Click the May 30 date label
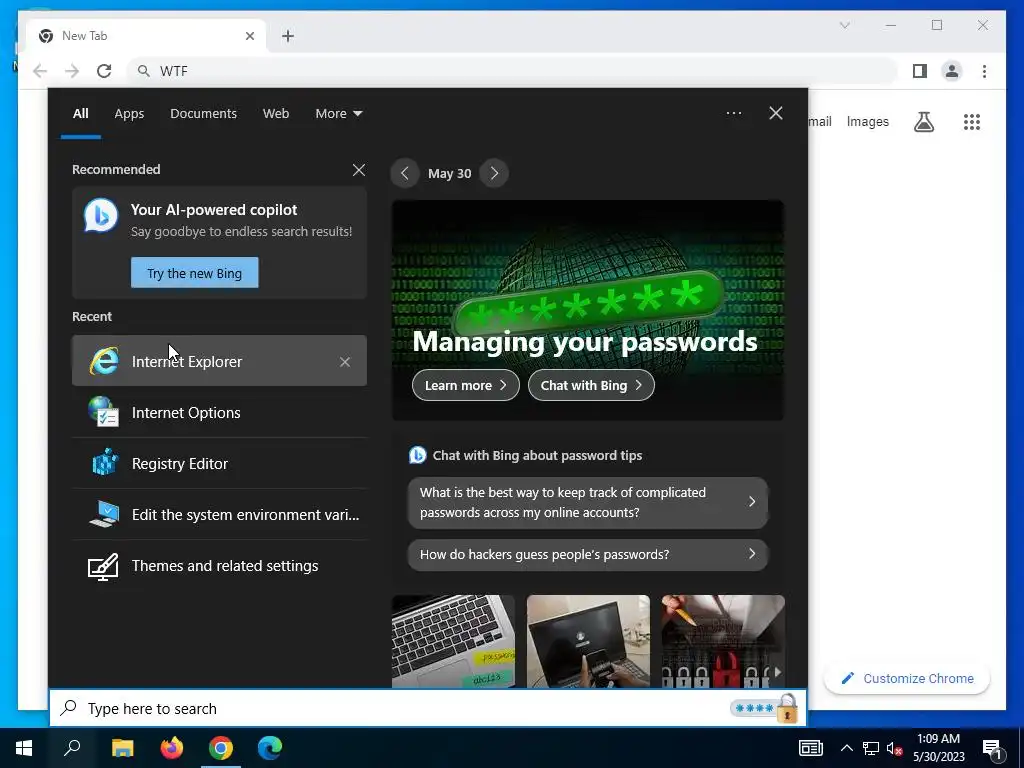 (x=449, y=174)
